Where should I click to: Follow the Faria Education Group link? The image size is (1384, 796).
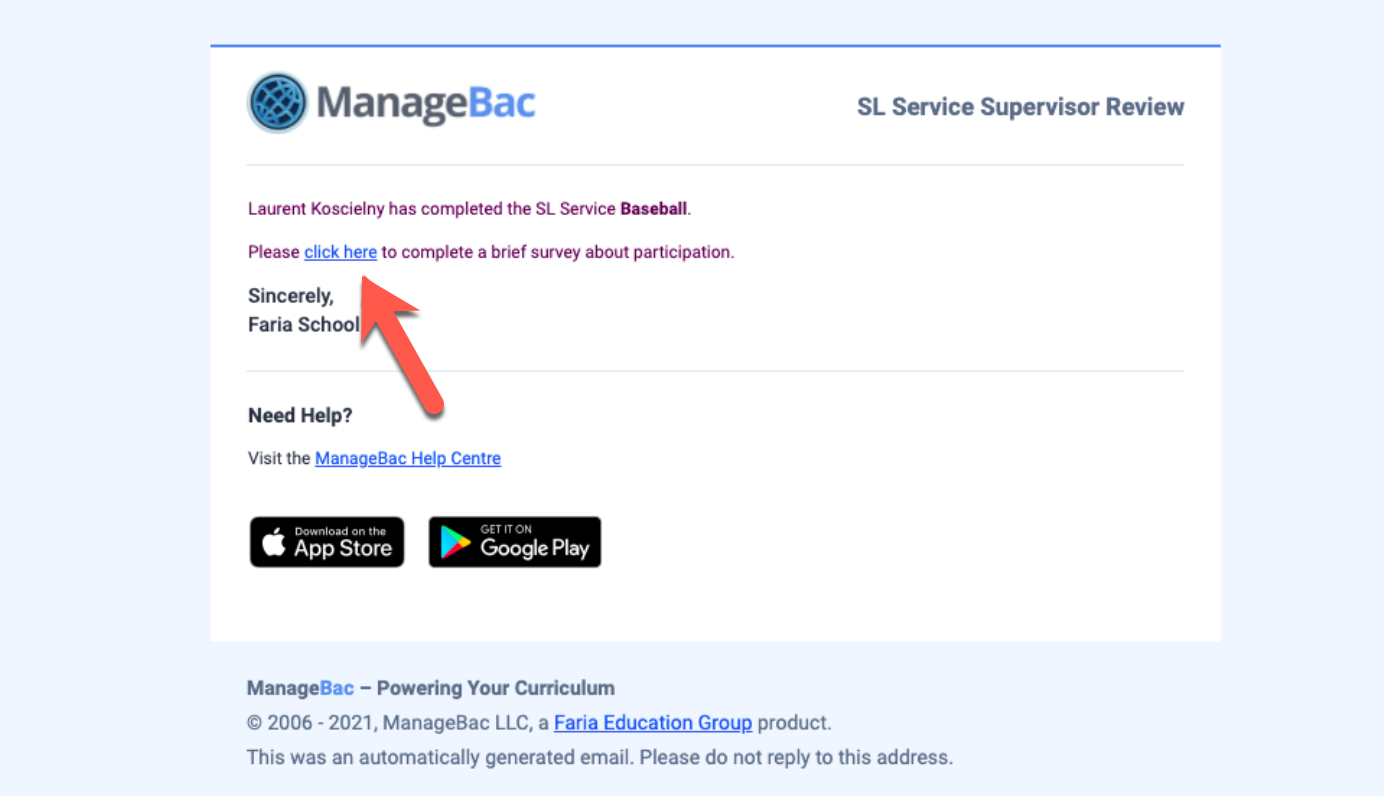(x=653, y=722)
